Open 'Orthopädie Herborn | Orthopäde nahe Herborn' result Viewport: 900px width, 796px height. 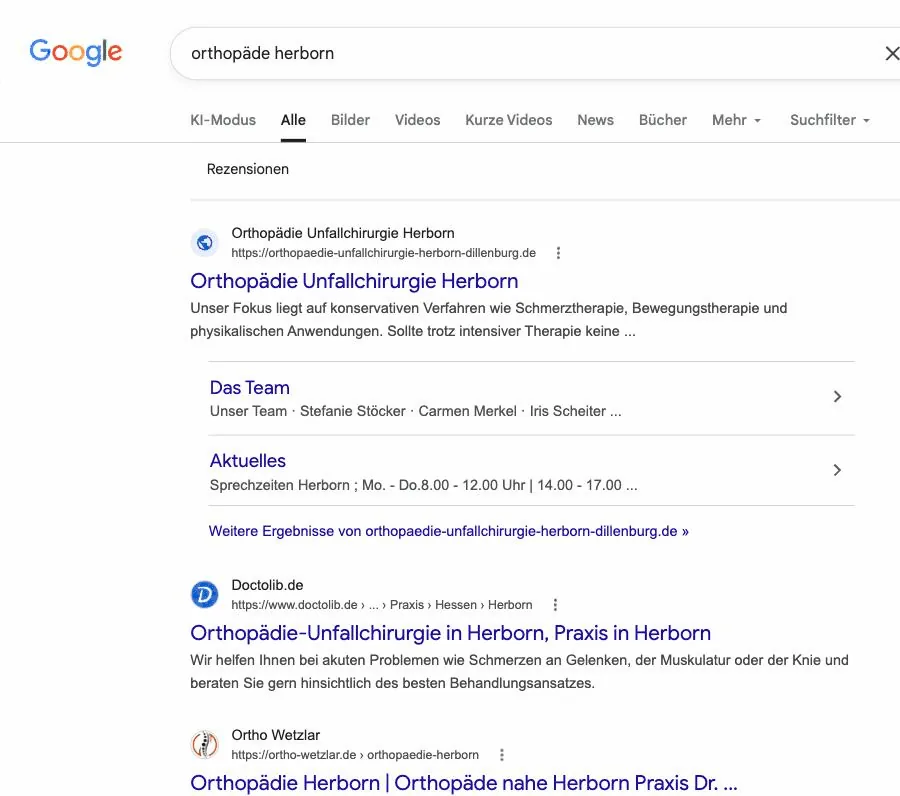pos(464,783)
